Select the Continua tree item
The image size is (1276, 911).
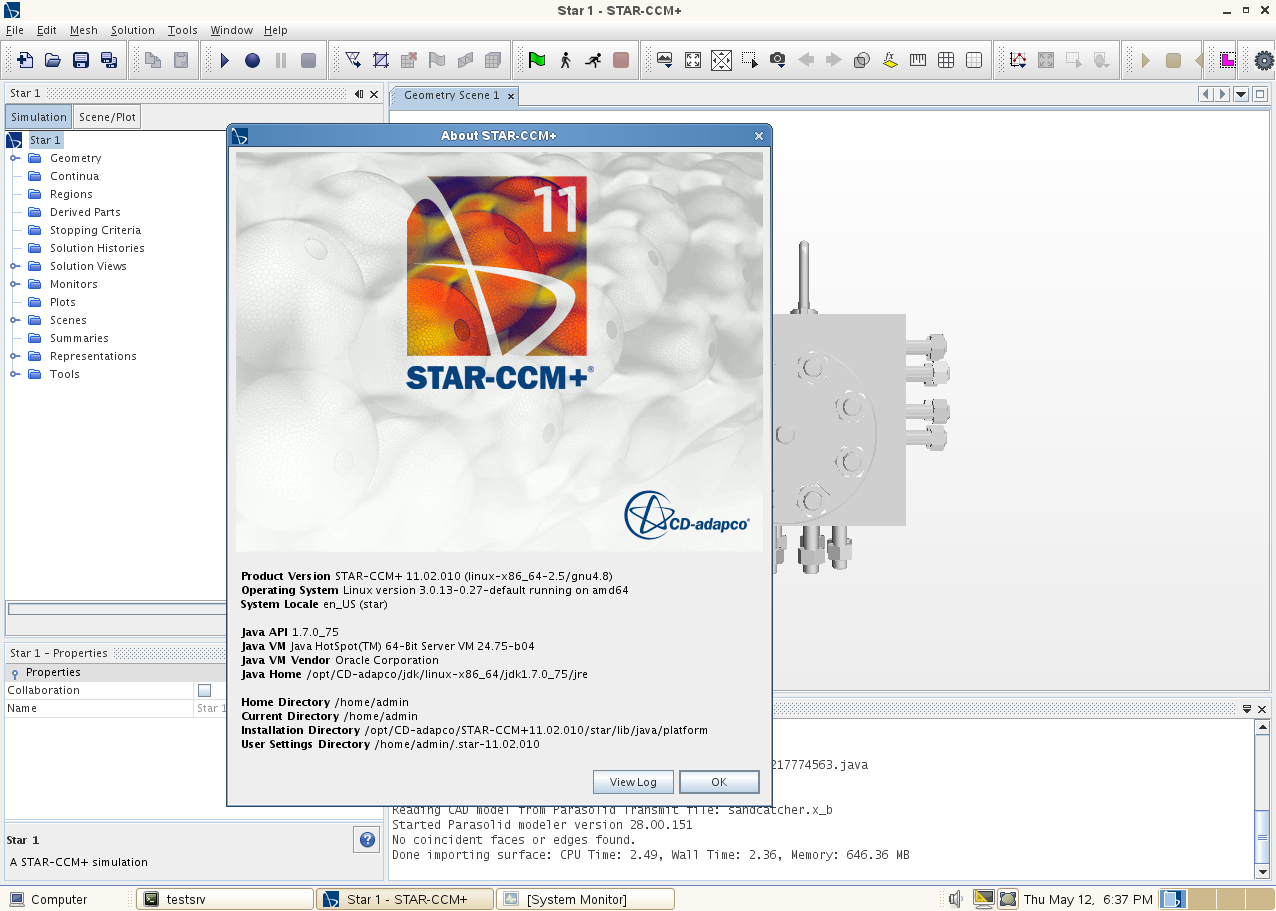pyautogui.click(x=74, y=176)
